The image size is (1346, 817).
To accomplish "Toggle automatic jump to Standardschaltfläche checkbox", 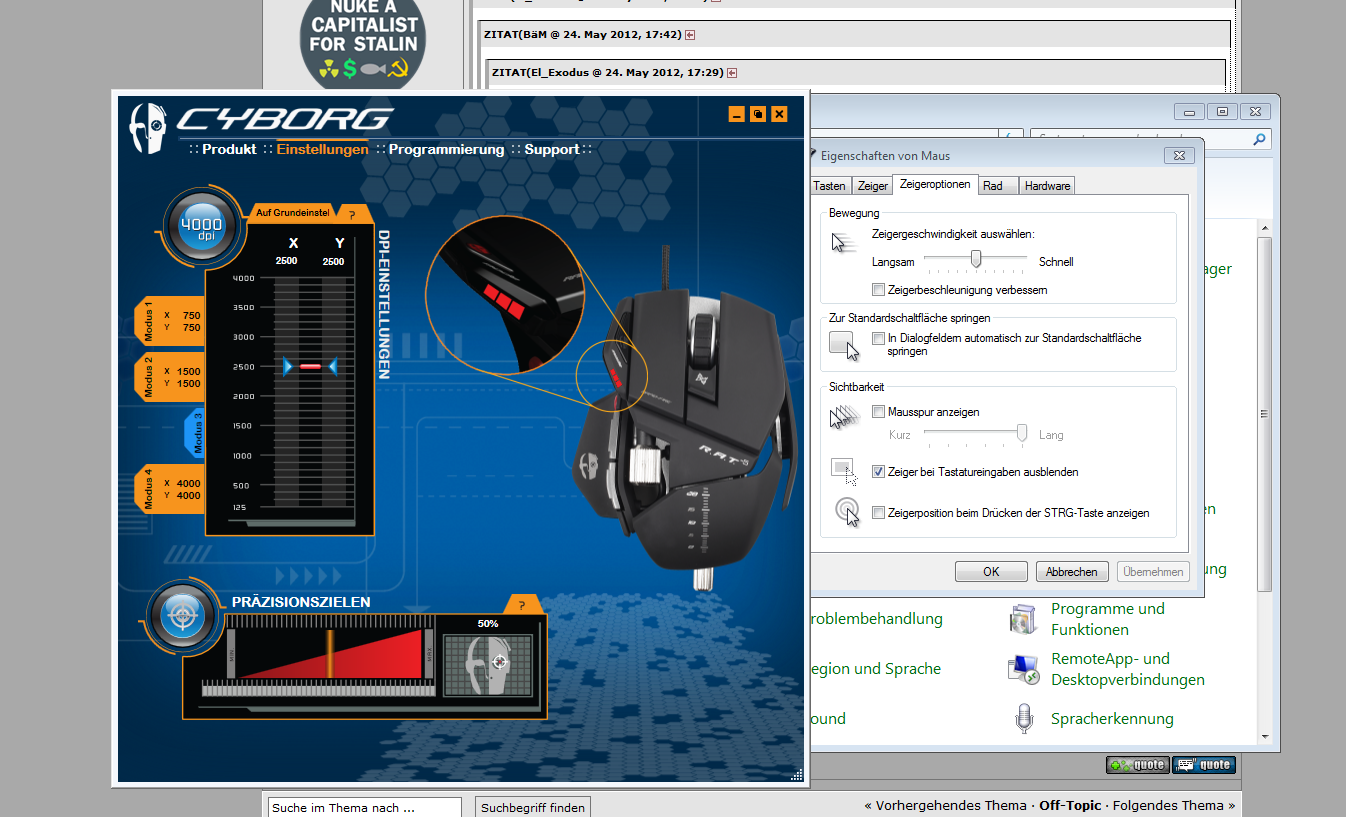I will click(x=878, y=339).
